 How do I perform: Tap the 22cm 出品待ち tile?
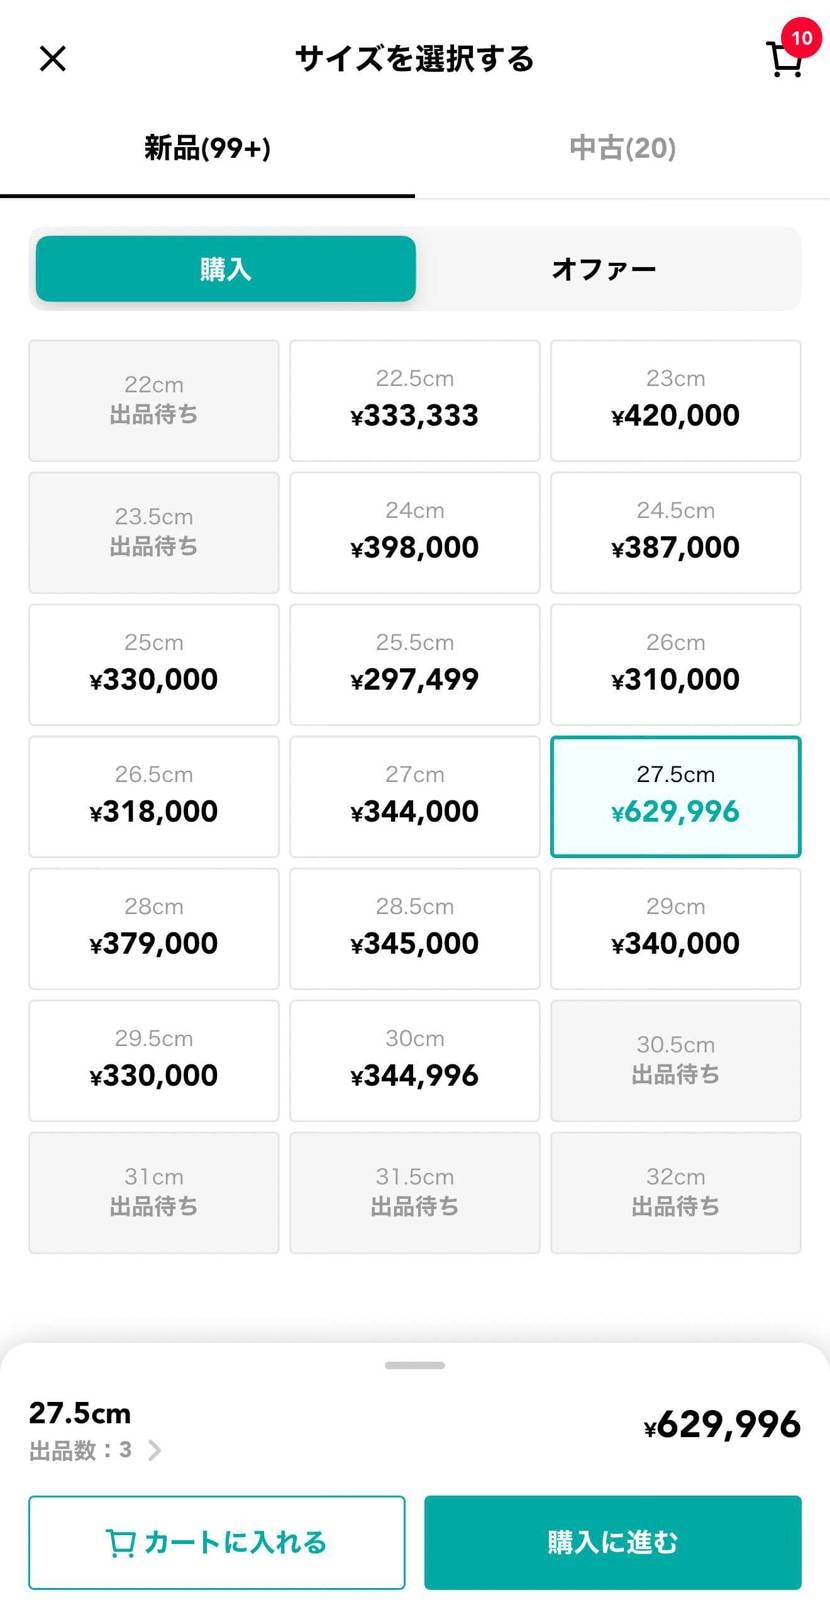pyautogui.click(x=154, y=401)
